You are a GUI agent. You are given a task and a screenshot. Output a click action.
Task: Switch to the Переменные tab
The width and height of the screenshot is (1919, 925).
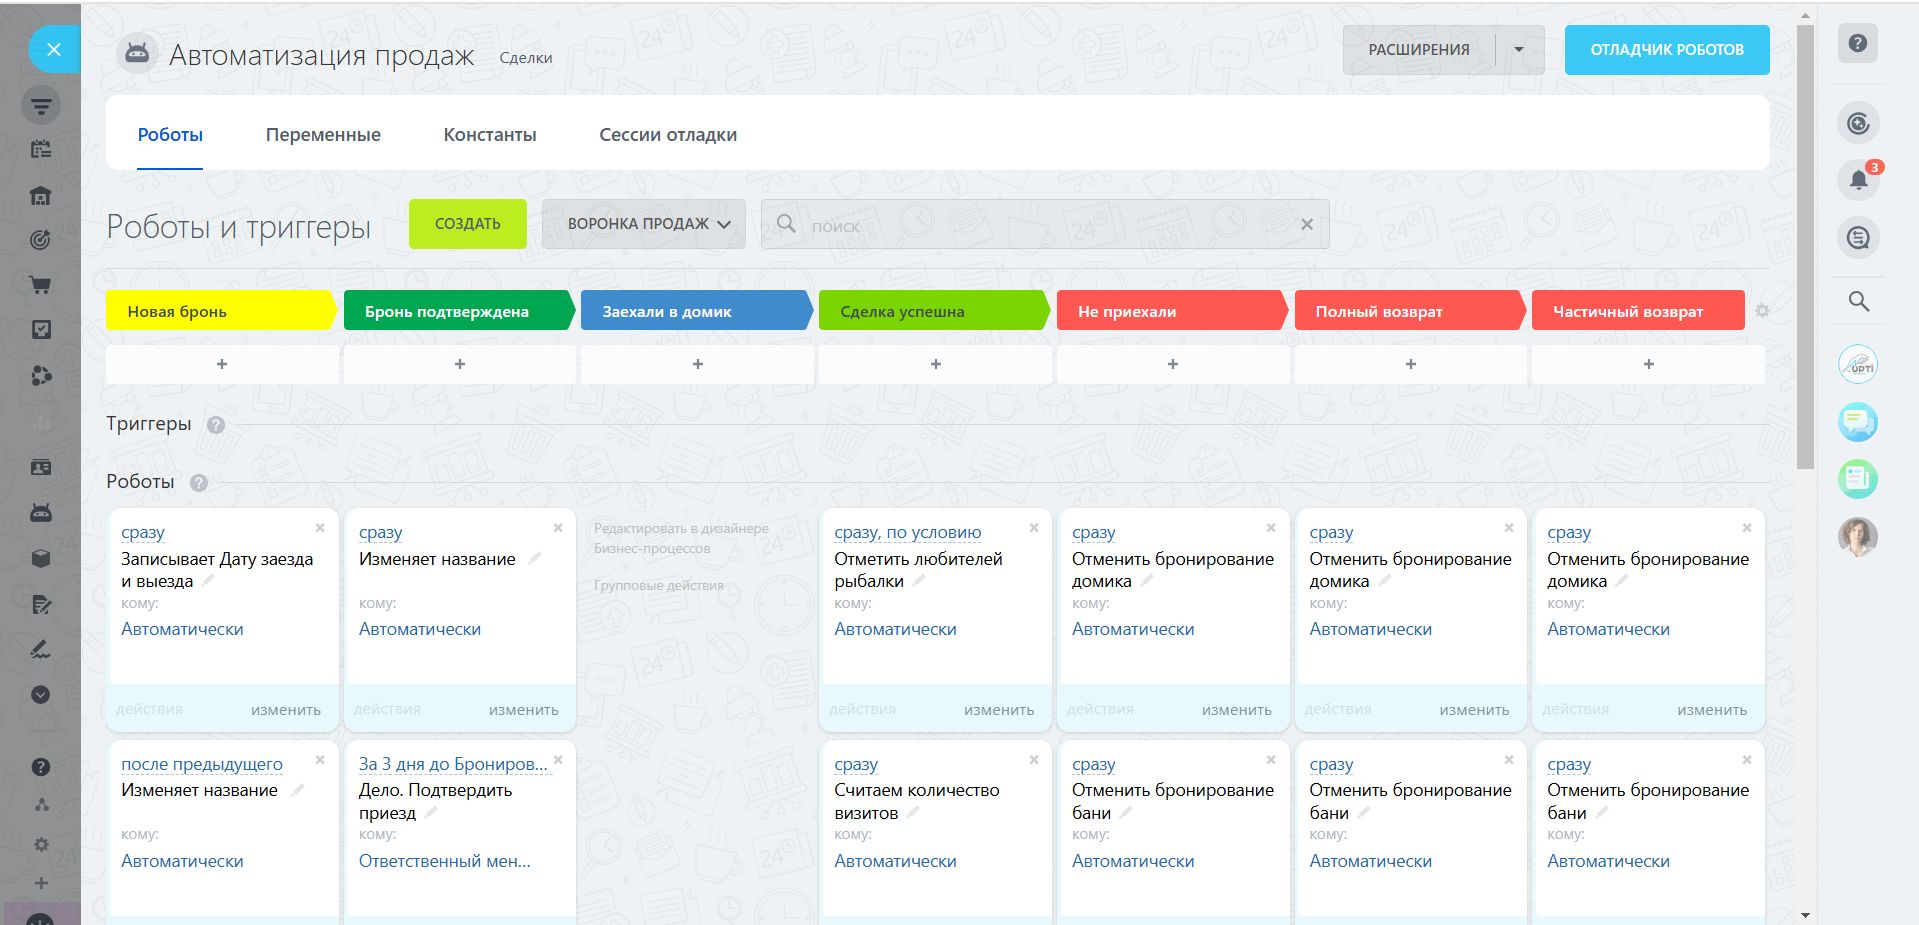323,135
